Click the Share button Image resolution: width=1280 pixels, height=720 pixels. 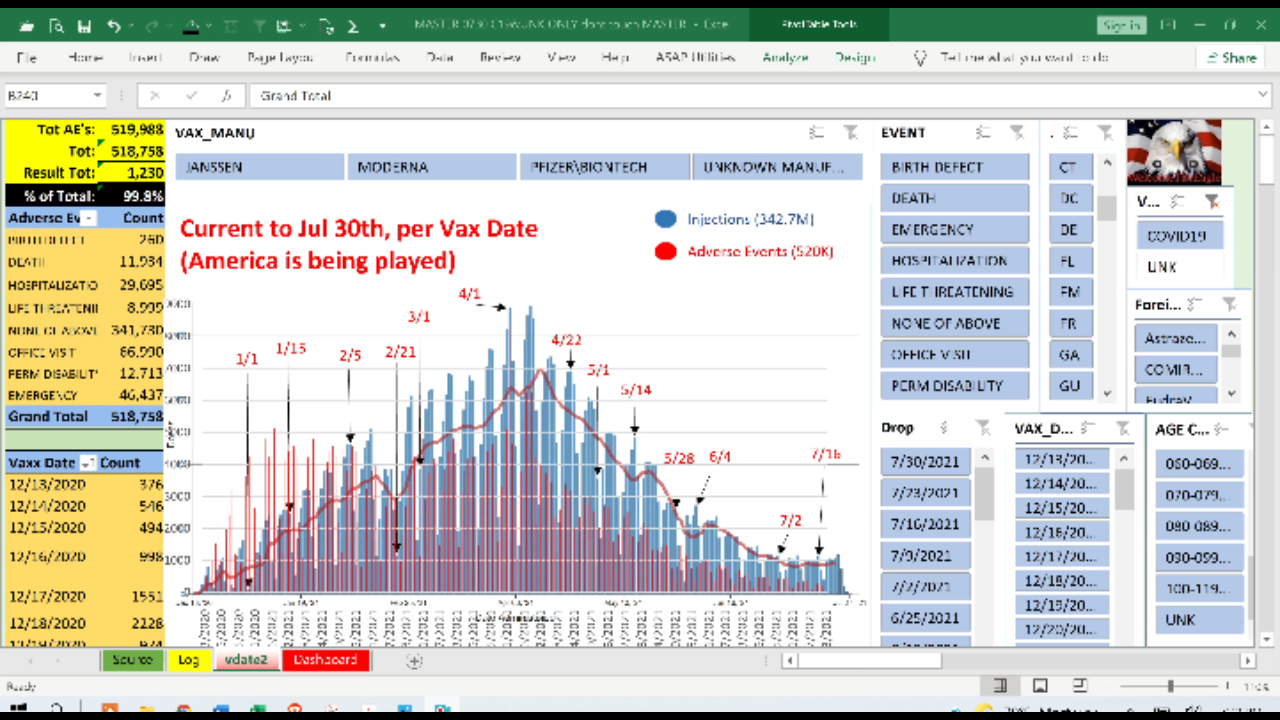pyautogui.click(x=1230, y=58)
